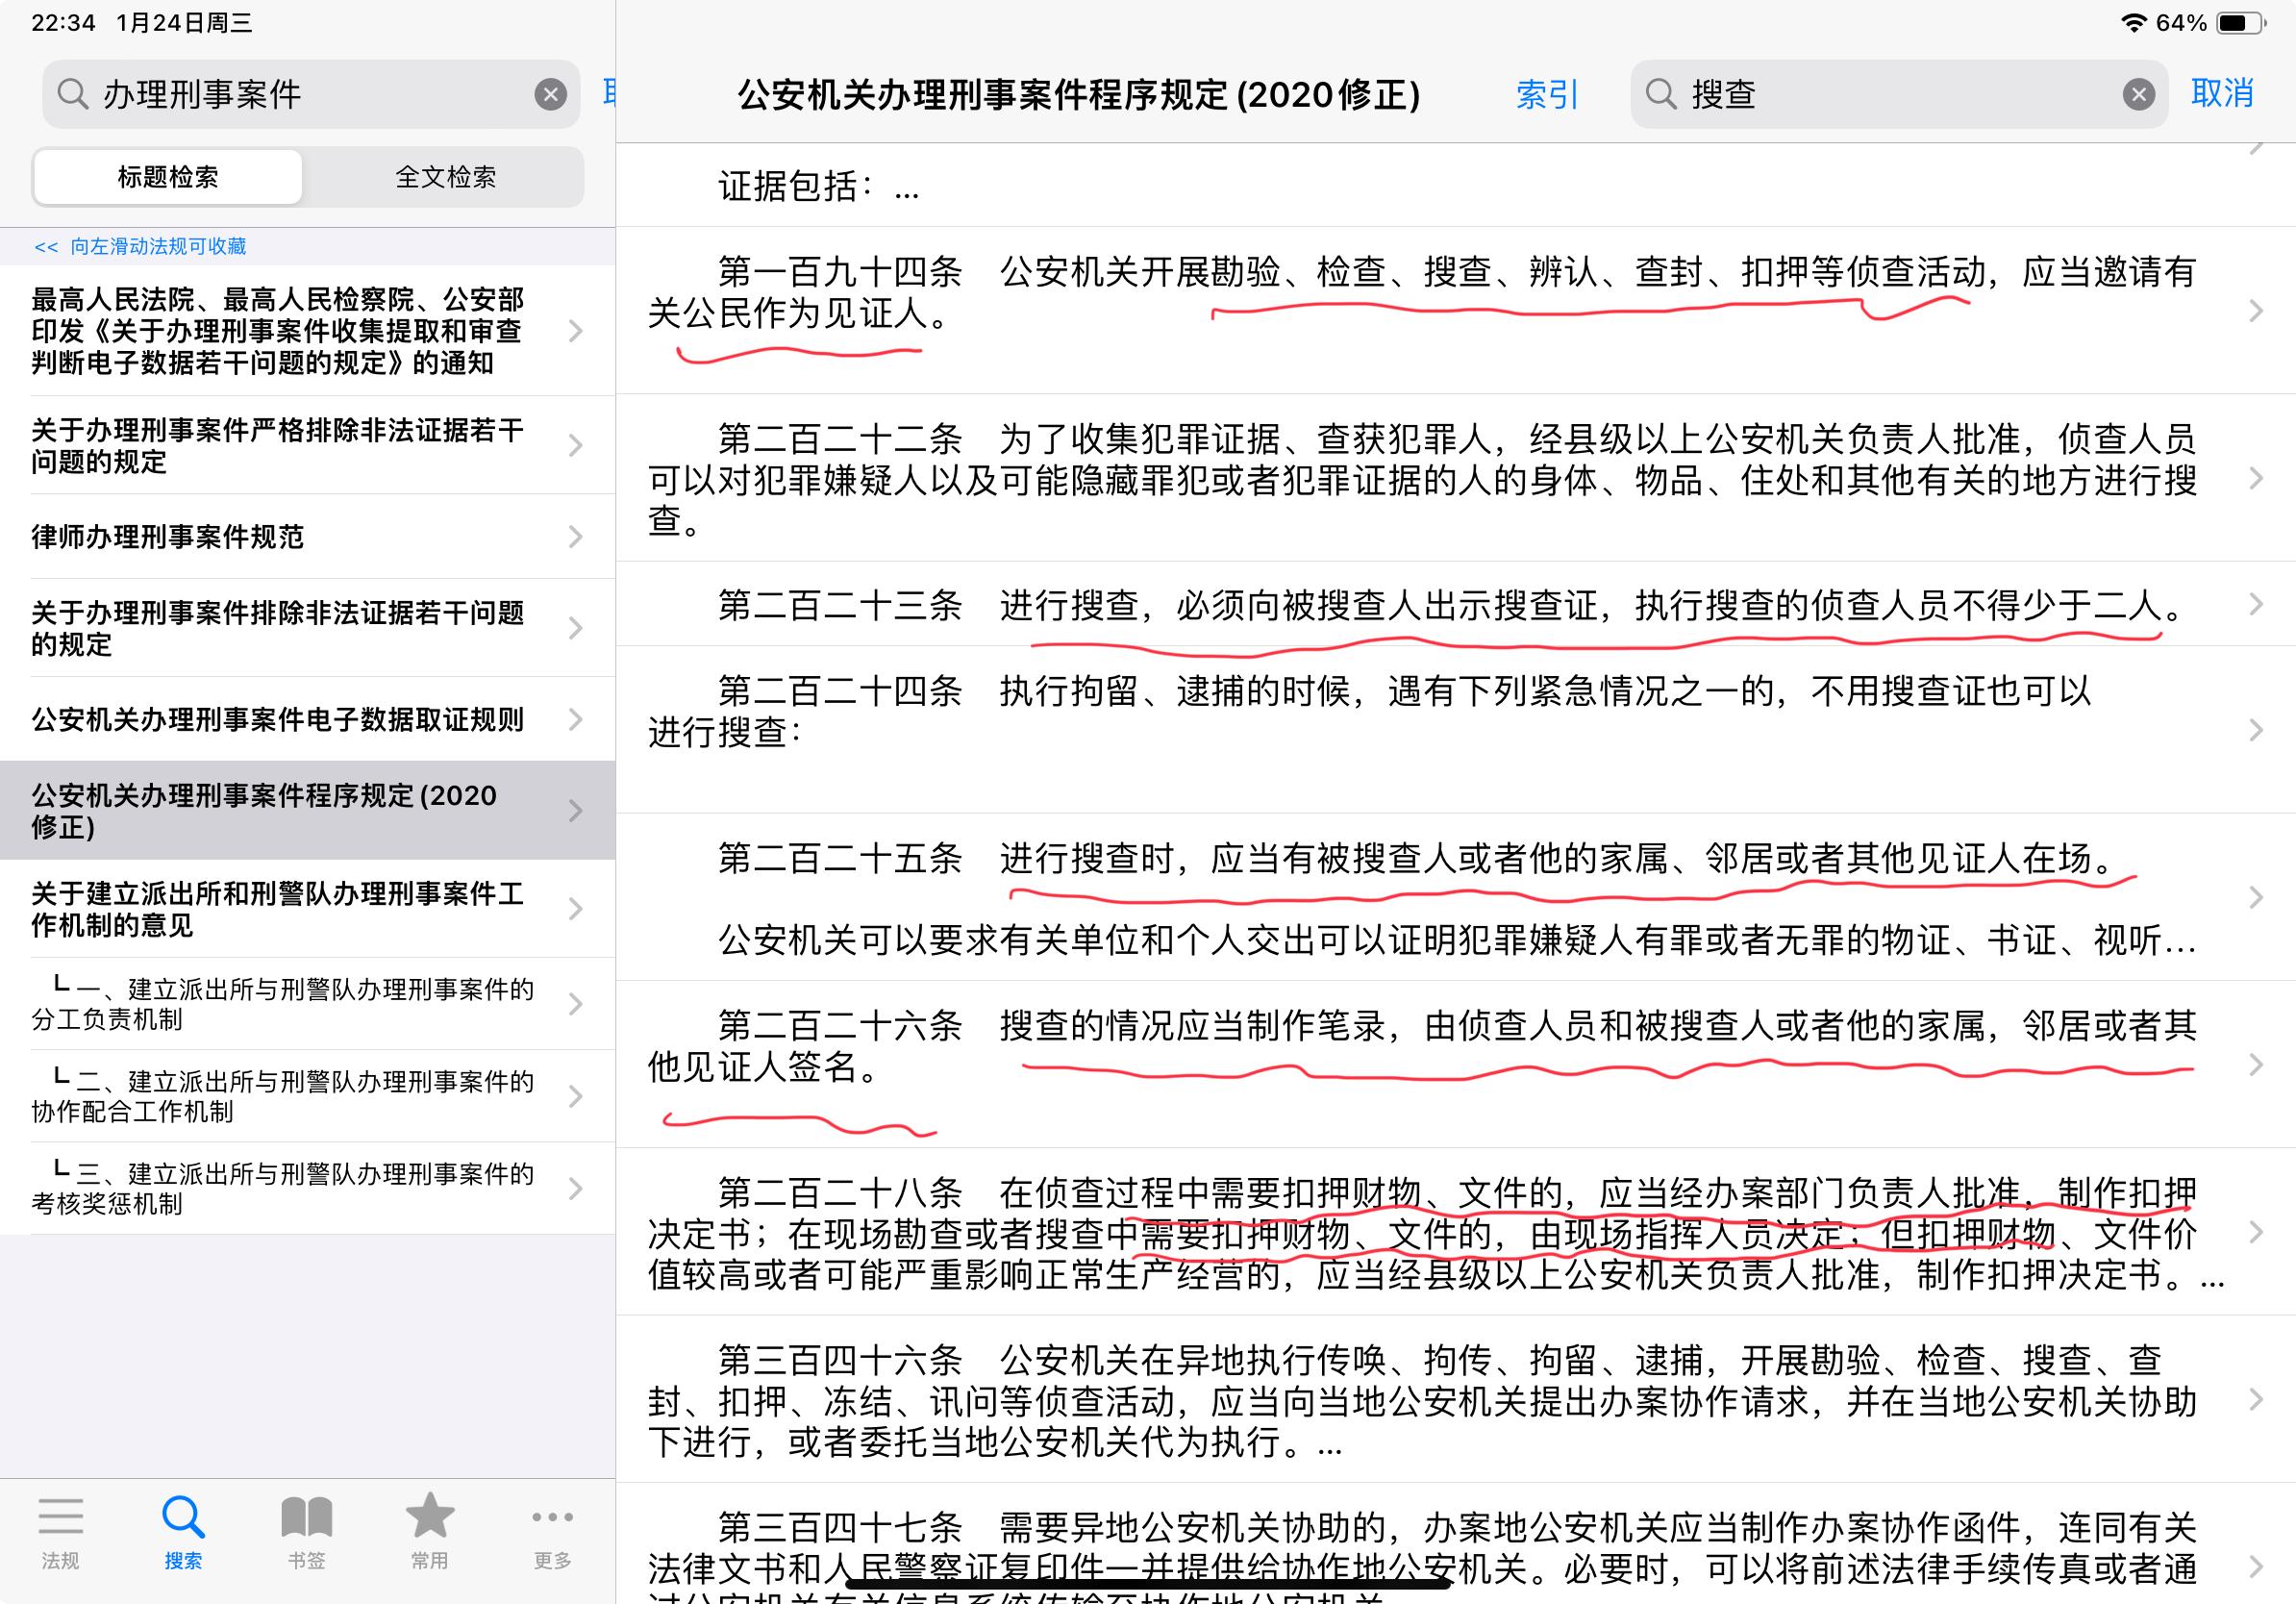Switch to 全文检索 segment
This screenshot has height=1604, width=2296.
tap(445, 177)
